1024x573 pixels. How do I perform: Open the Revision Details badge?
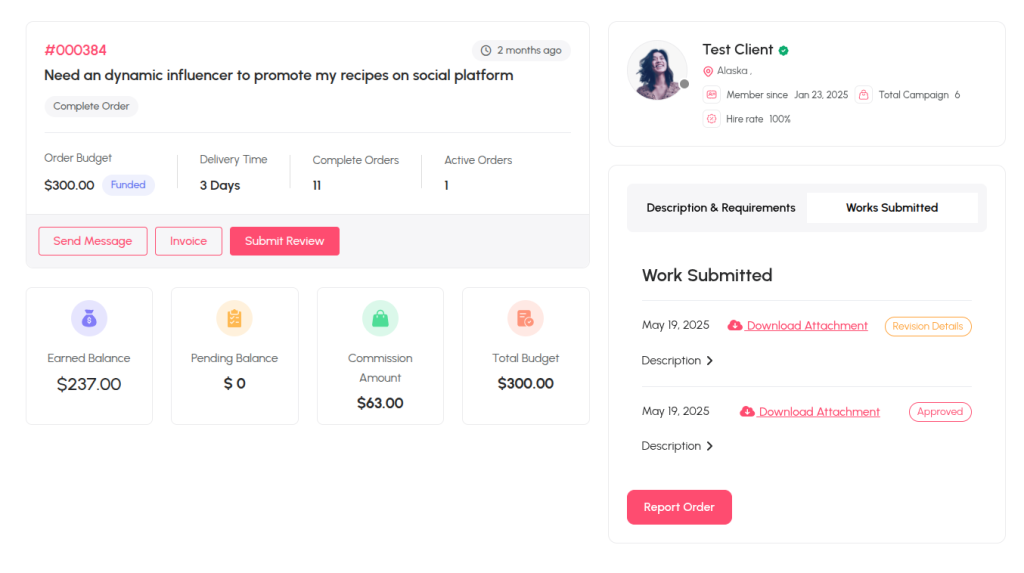[x=928, y=326]
